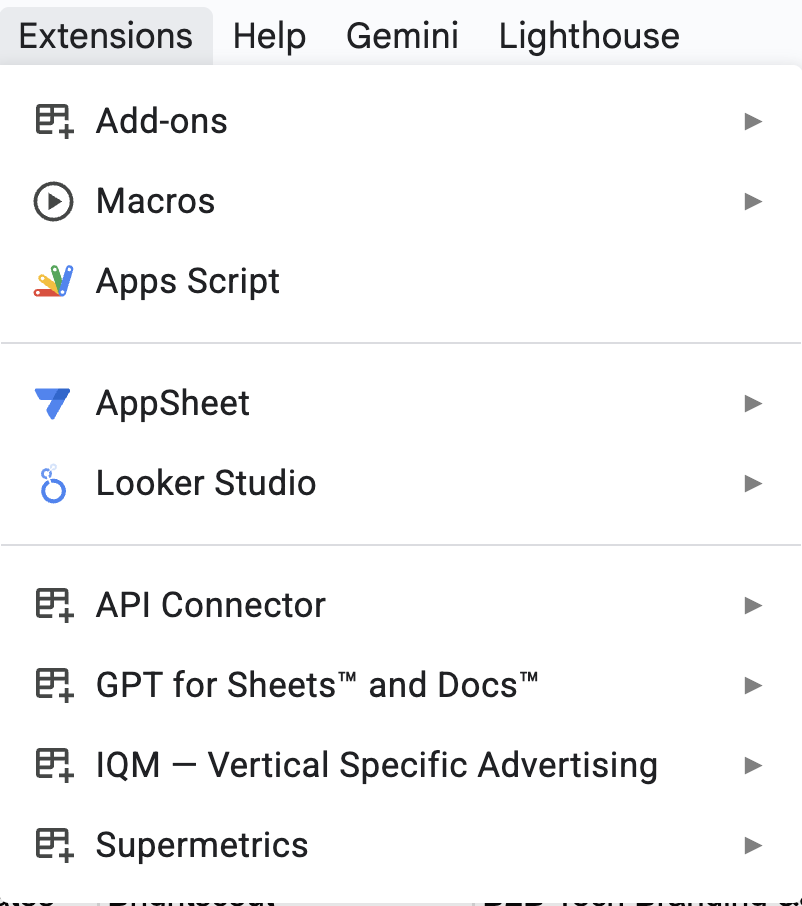Click the Supermetrics add-on icon
The width and height of the screenshot is (802, 906).
pos(54,845)
